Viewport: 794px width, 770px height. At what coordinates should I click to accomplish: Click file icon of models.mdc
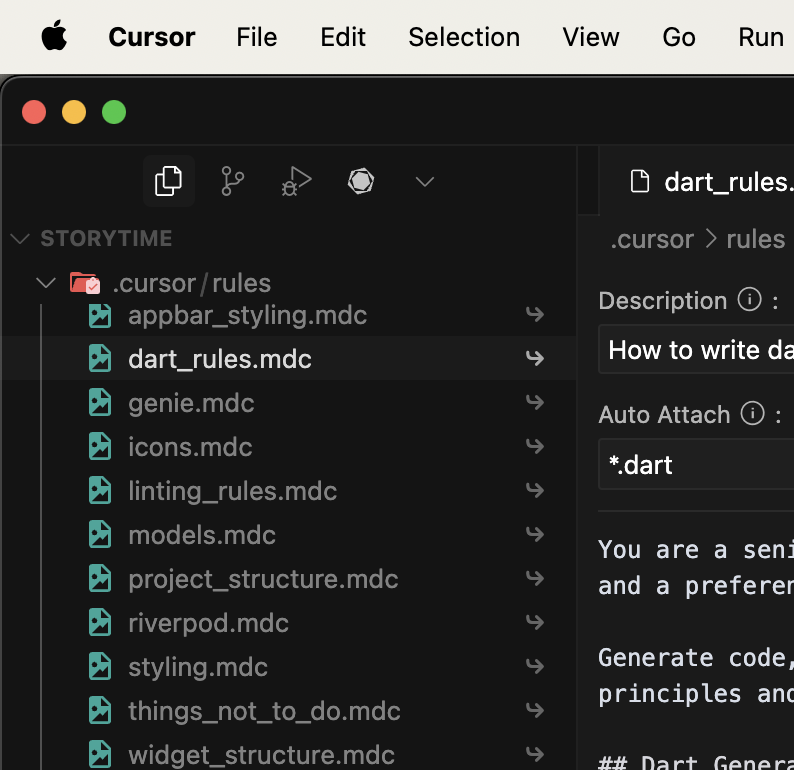(x=100, y=535)
